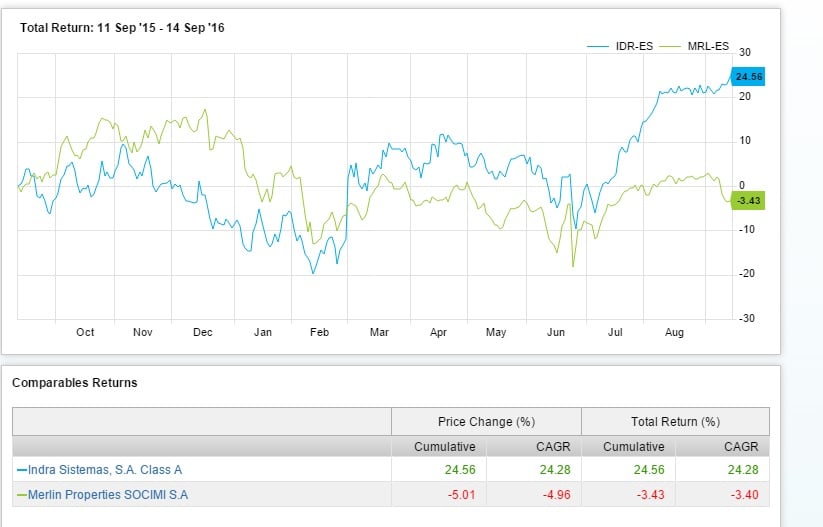Sort by Cumulative under Price Change
The width and height of the screenshot is (823, 527).
(444, 446)
